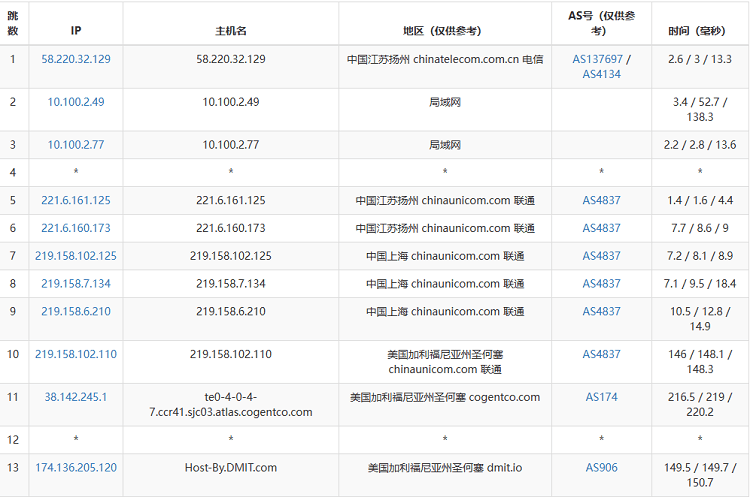Click hop number 4 cell

click(13, 173)
